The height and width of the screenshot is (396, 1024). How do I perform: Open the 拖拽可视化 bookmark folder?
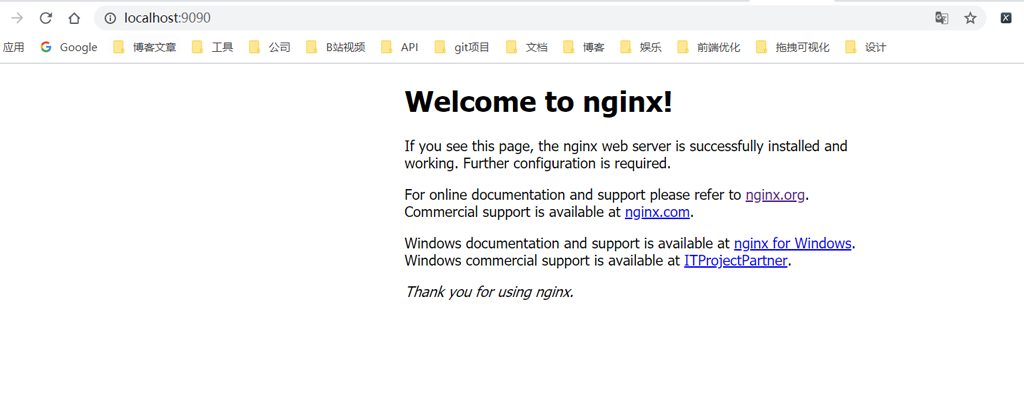792,47
